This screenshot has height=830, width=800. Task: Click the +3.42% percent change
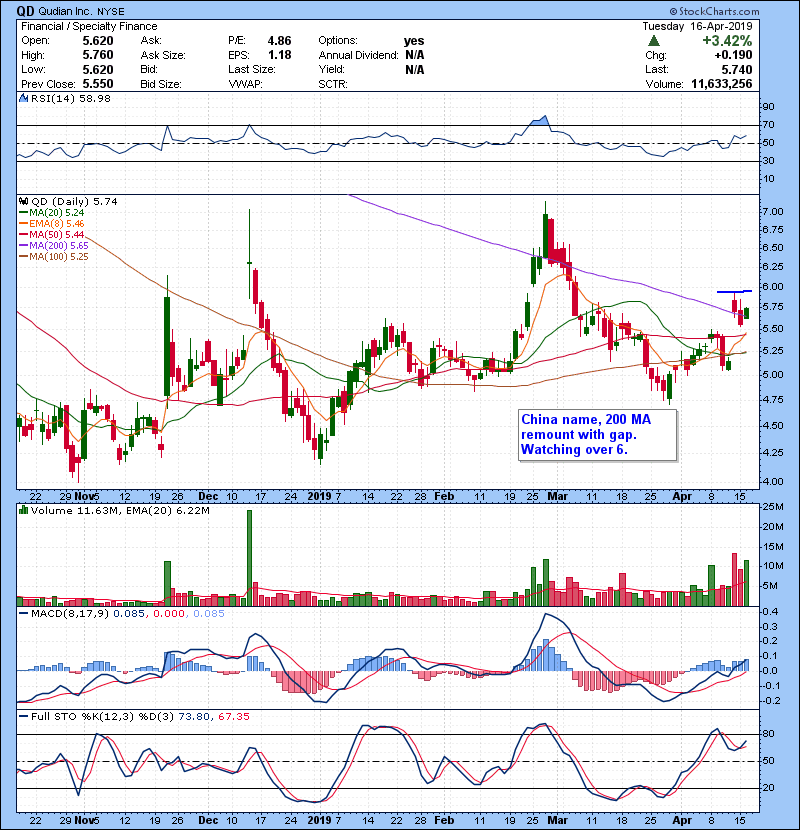727,41
